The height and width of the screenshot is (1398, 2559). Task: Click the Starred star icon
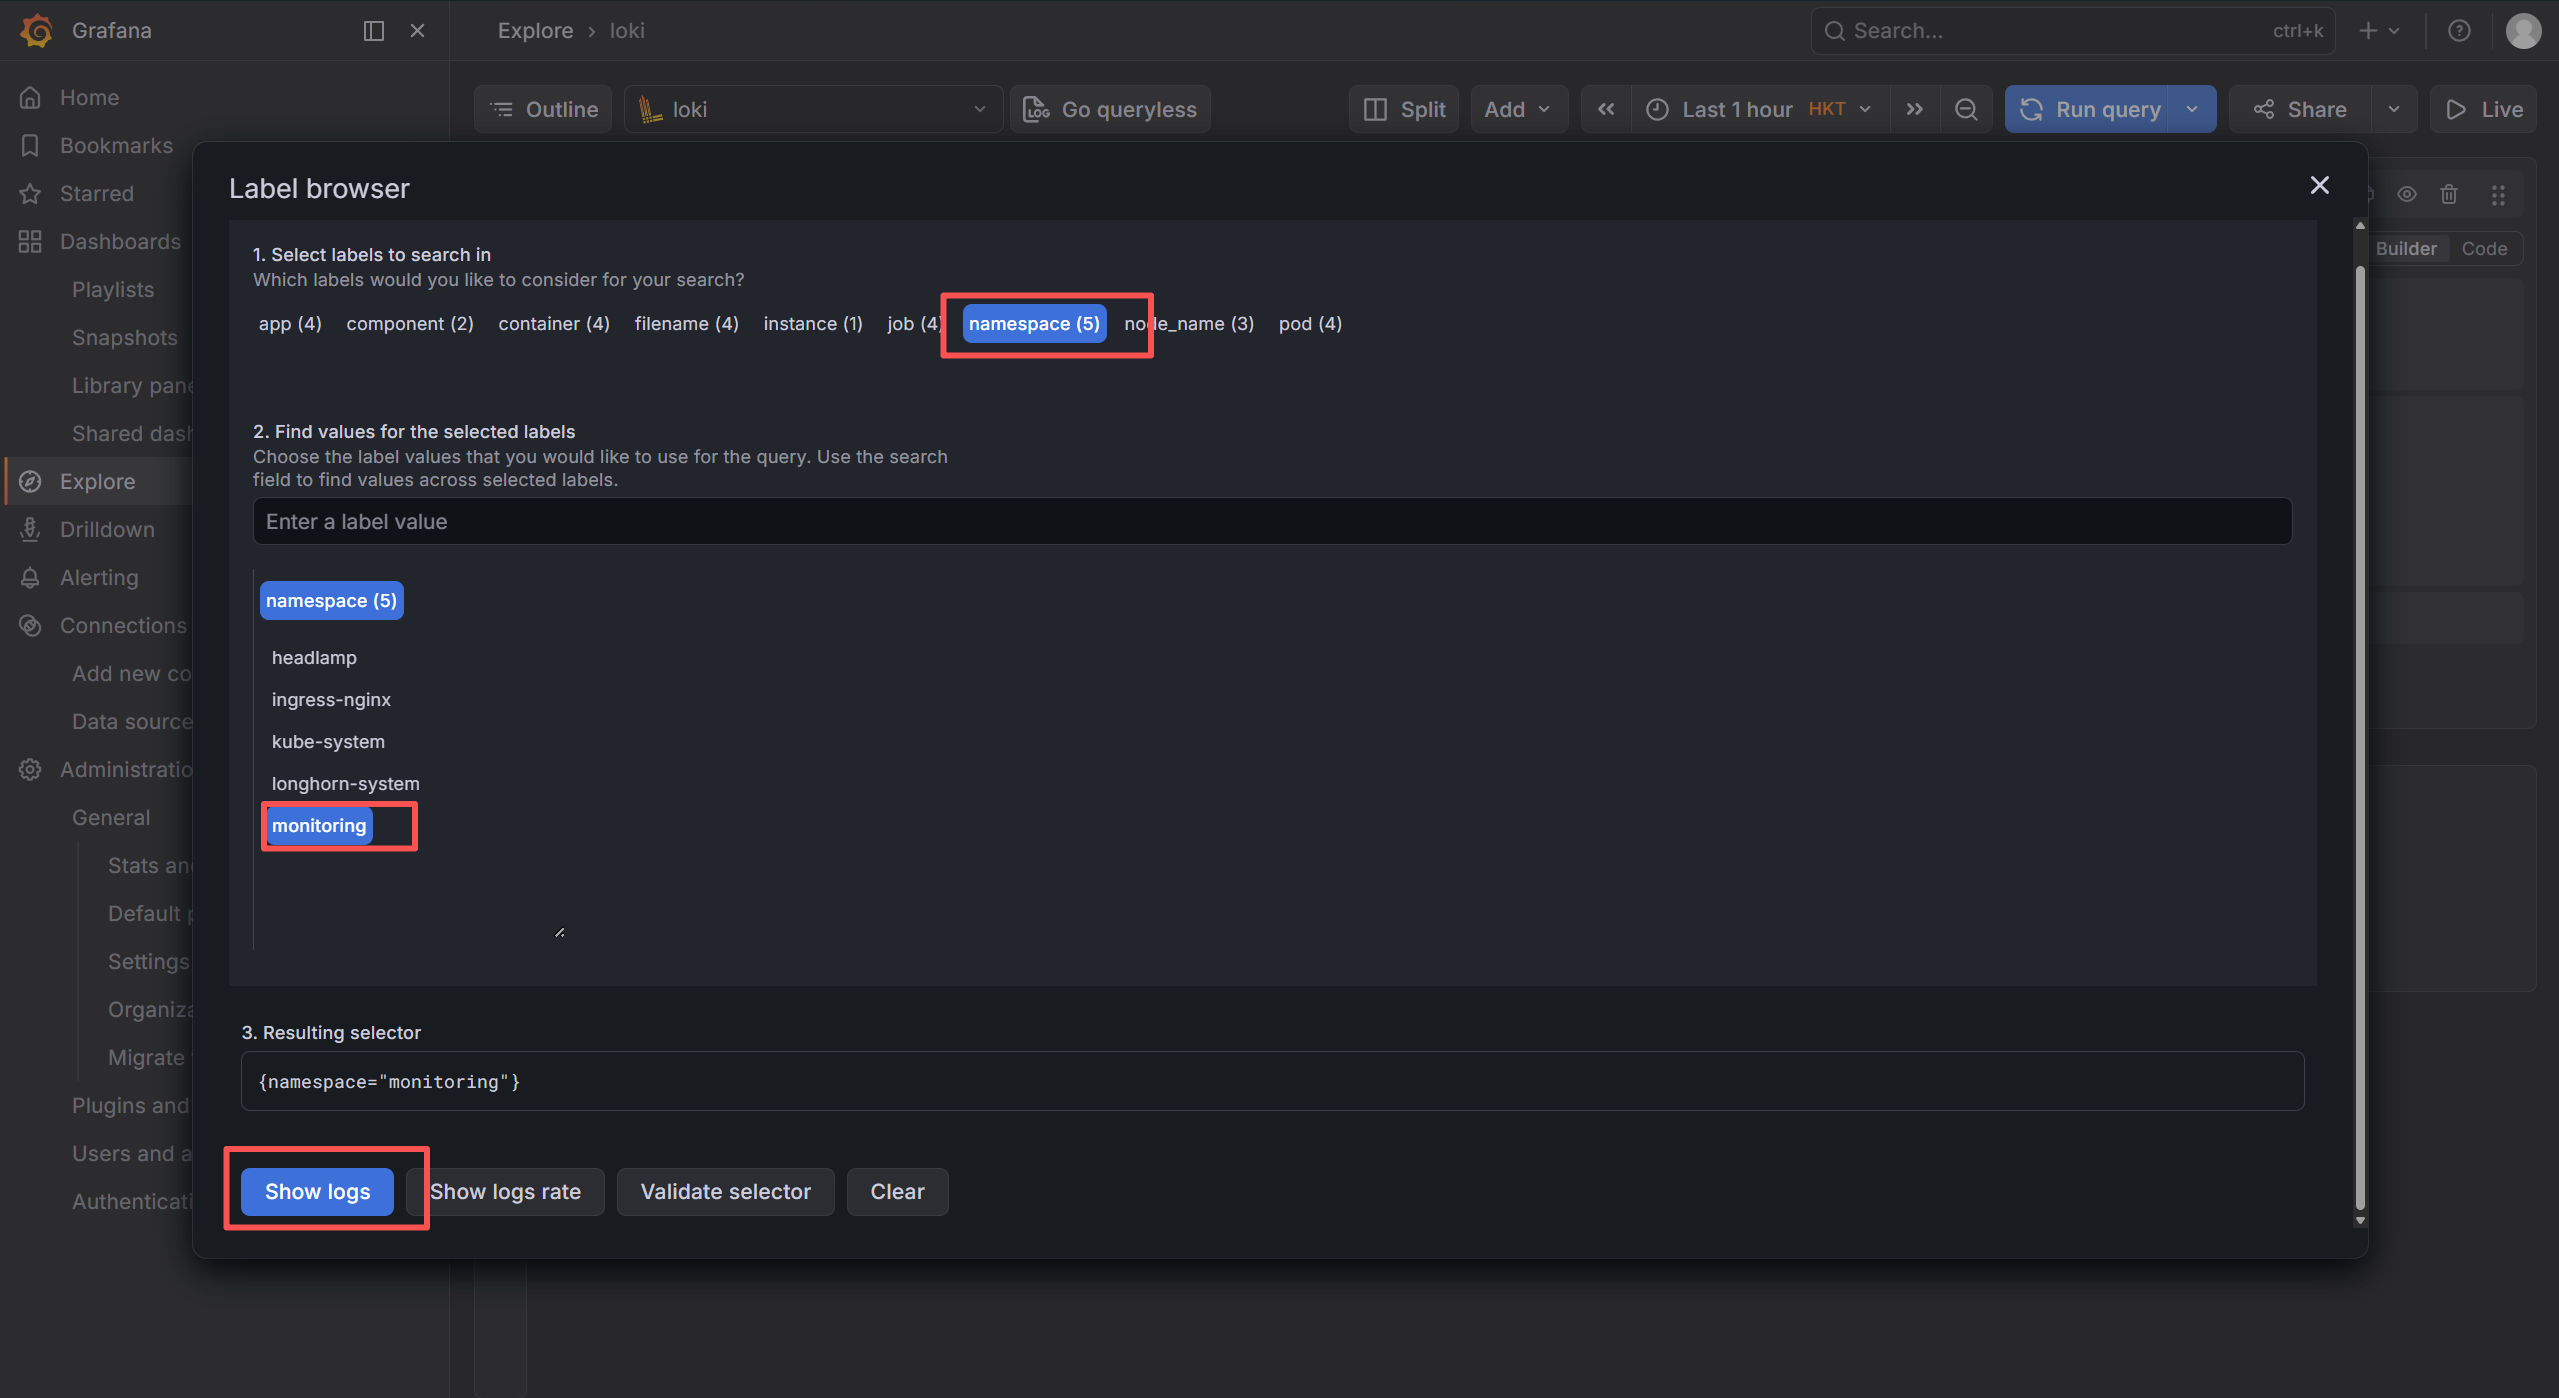point(31,194)
